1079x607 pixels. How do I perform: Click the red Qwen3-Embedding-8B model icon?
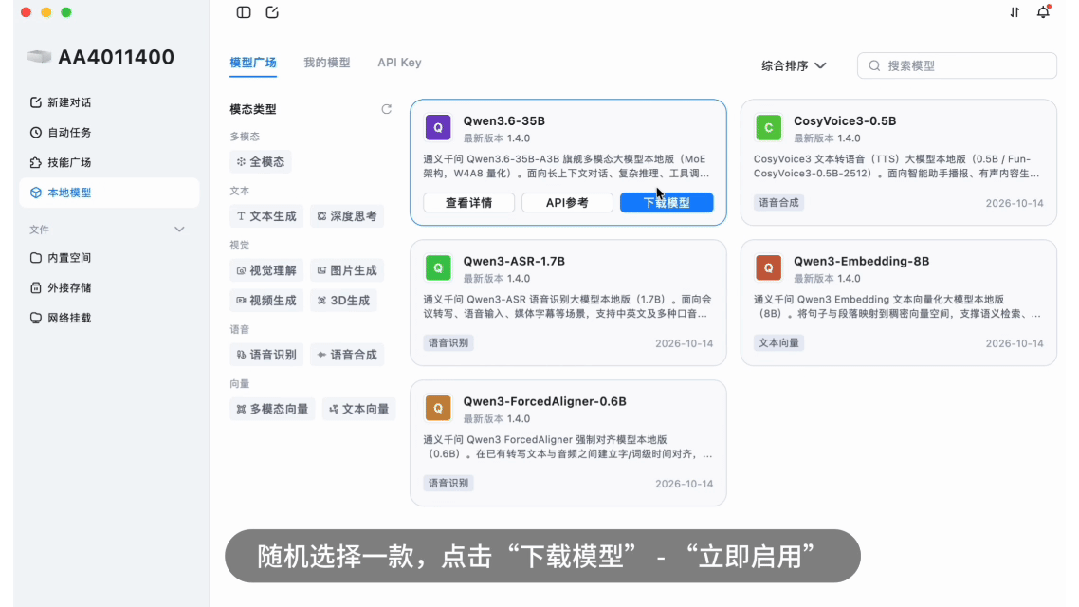[769, 268]
